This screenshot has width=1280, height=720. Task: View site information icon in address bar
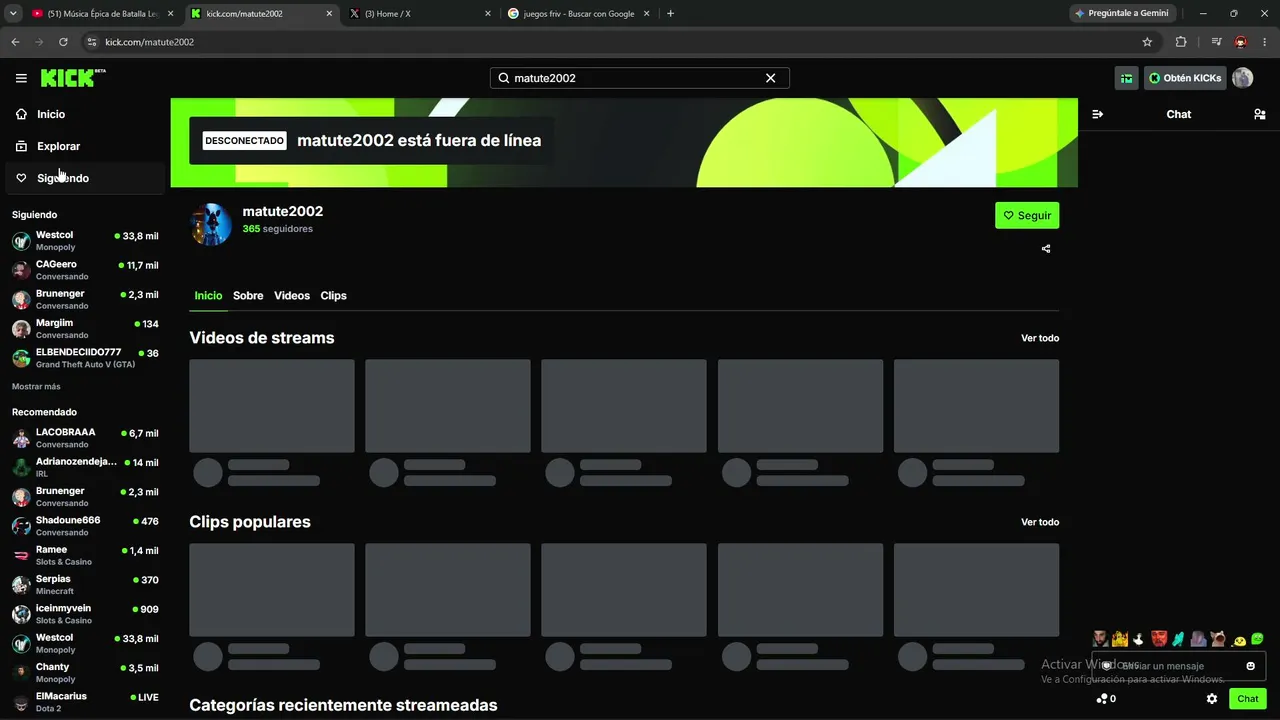[92, 42]
